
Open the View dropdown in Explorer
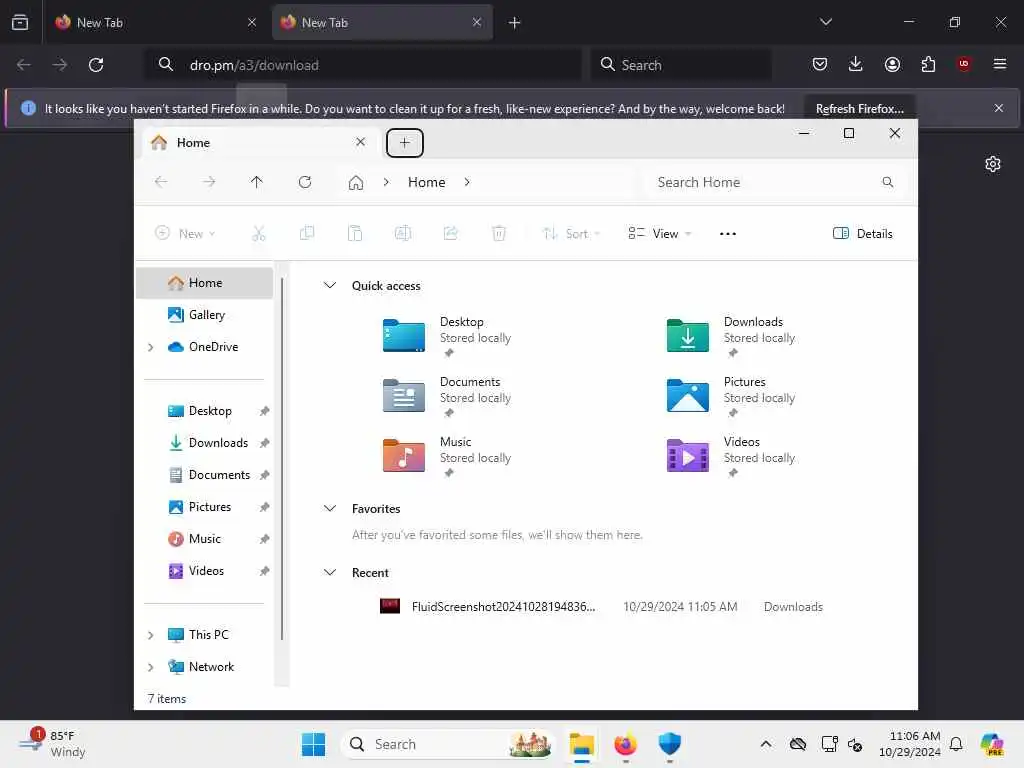click(659, 233)
